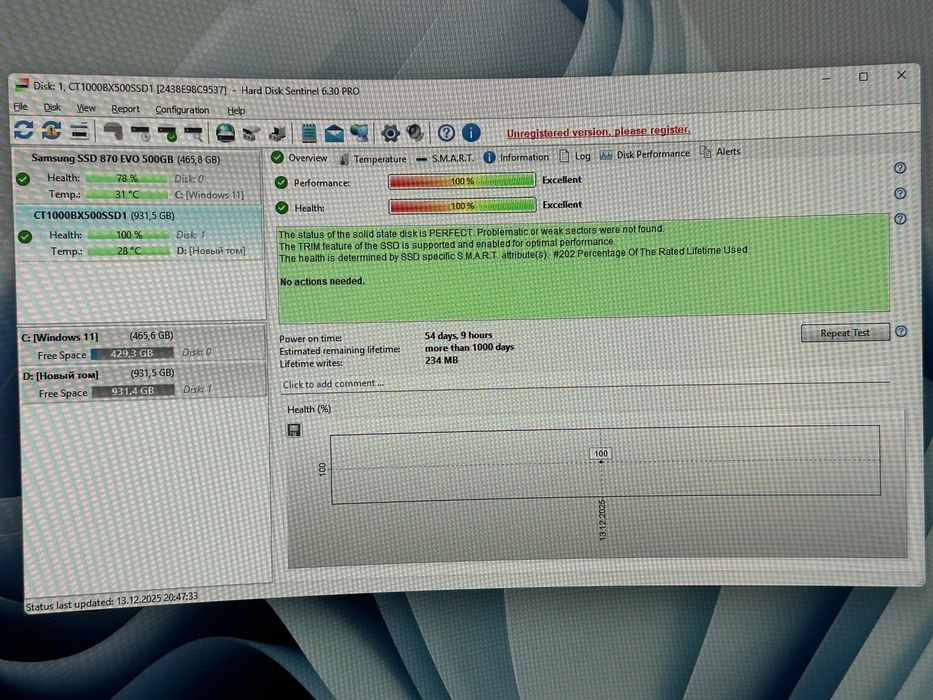Open help with the question mark toolbar icon
The height and width of the screenshot is (700, 933).
pos(446,133)
